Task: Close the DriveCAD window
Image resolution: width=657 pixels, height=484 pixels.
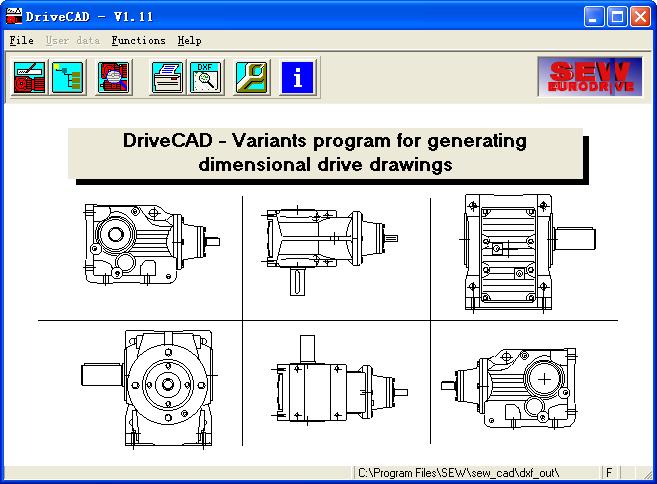Action: point(641,17)
